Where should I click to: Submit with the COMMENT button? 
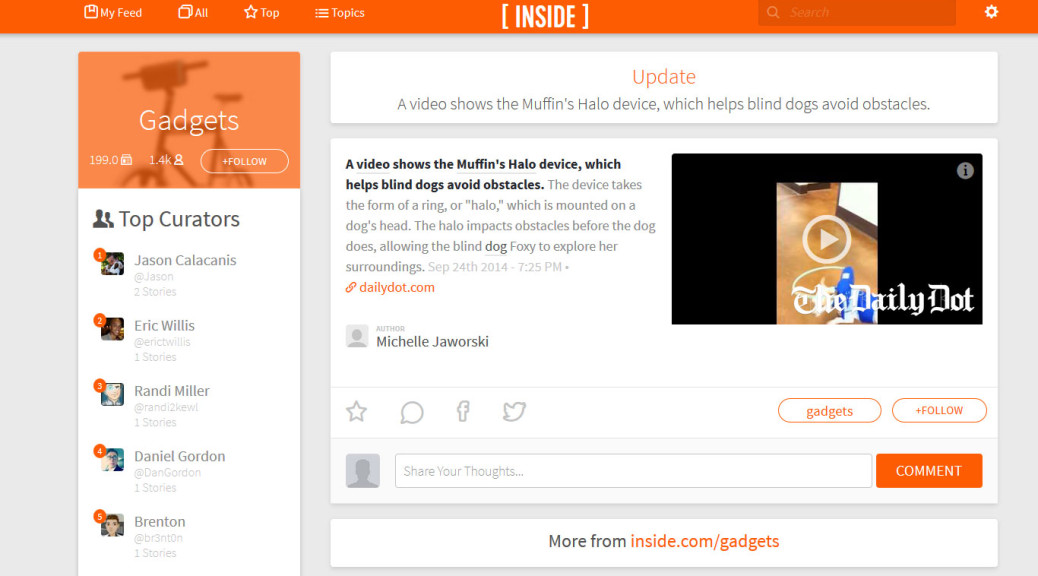coord(929,471)
